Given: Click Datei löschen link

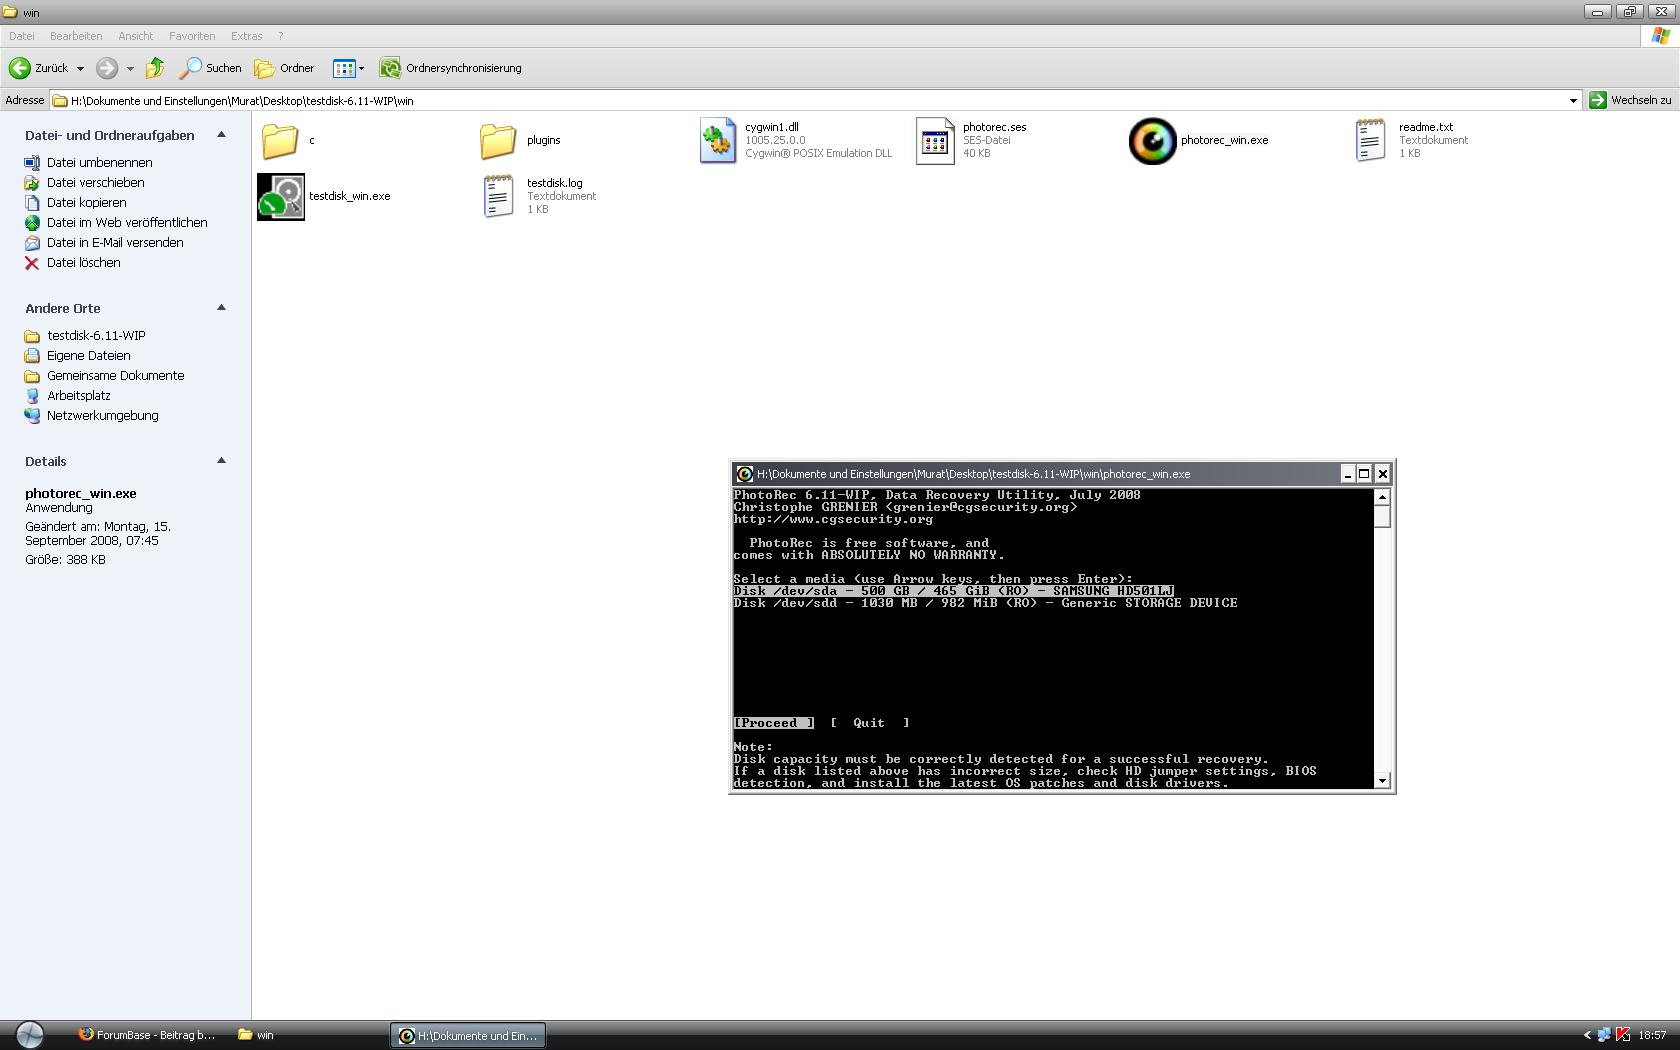Looking at the screenshot, I should click(x=83, y=262).
